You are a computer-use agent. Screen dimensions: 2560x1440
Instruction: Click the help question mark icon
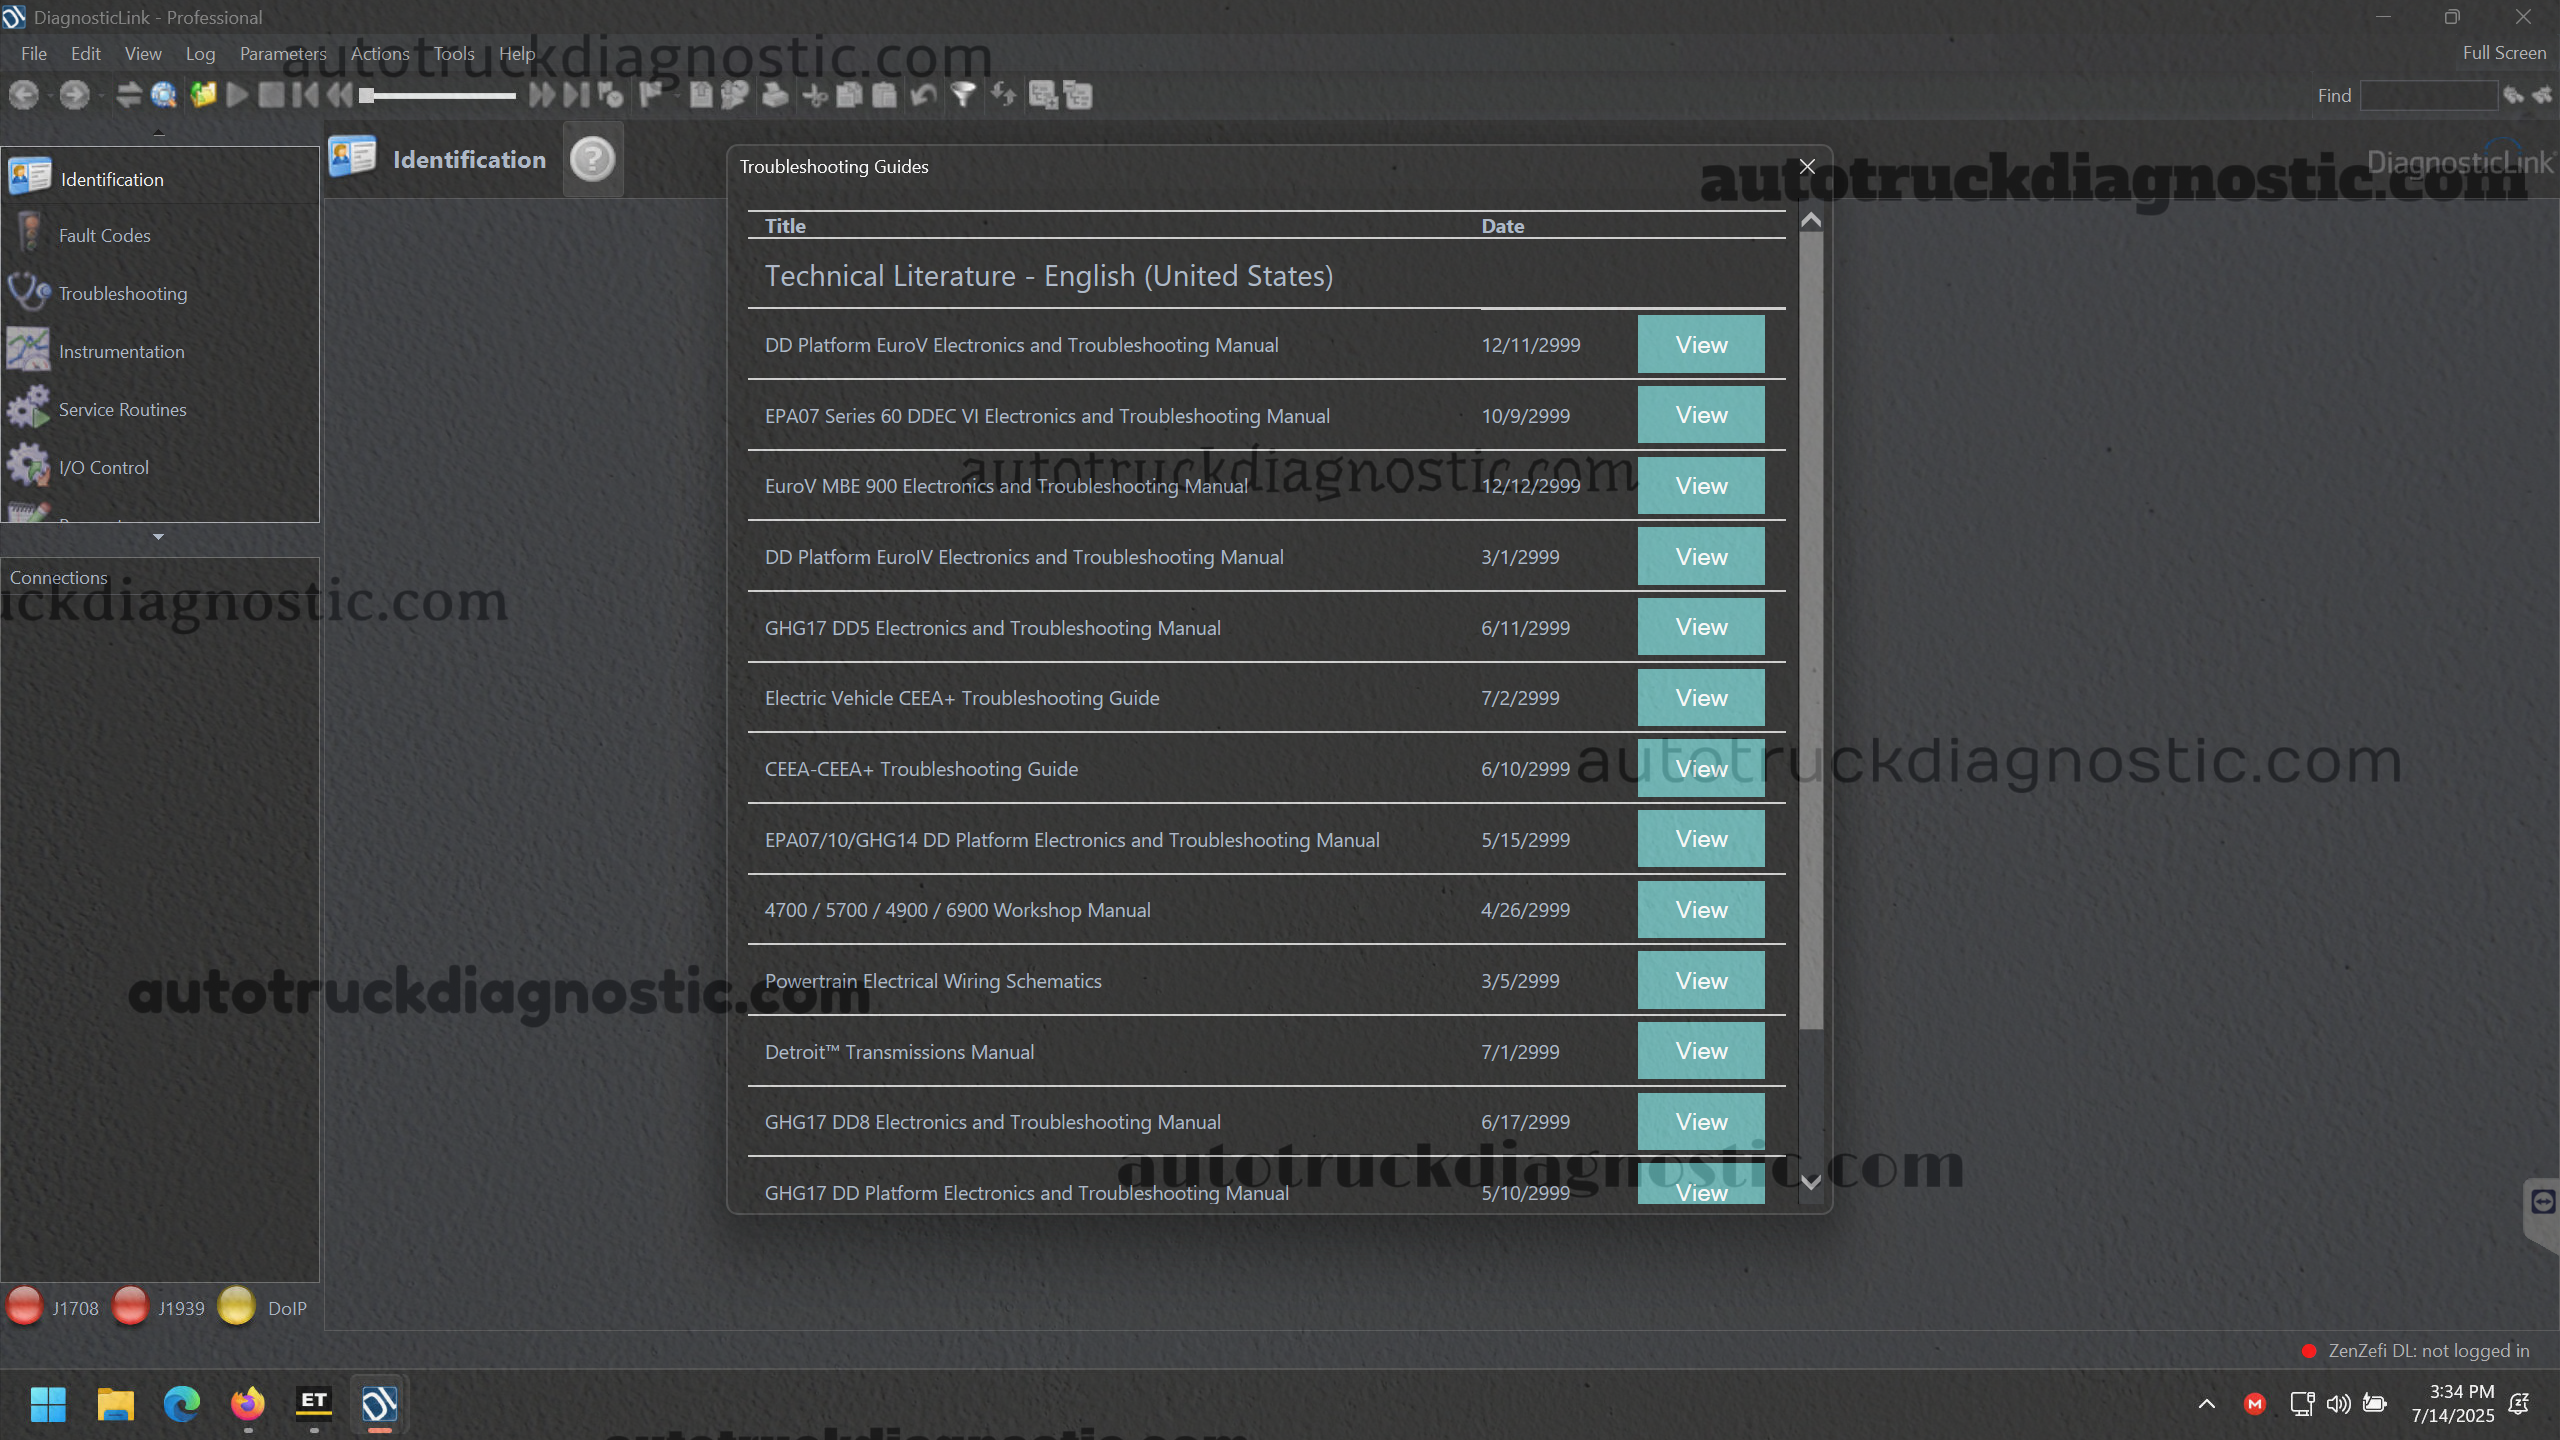click(592, 159)
